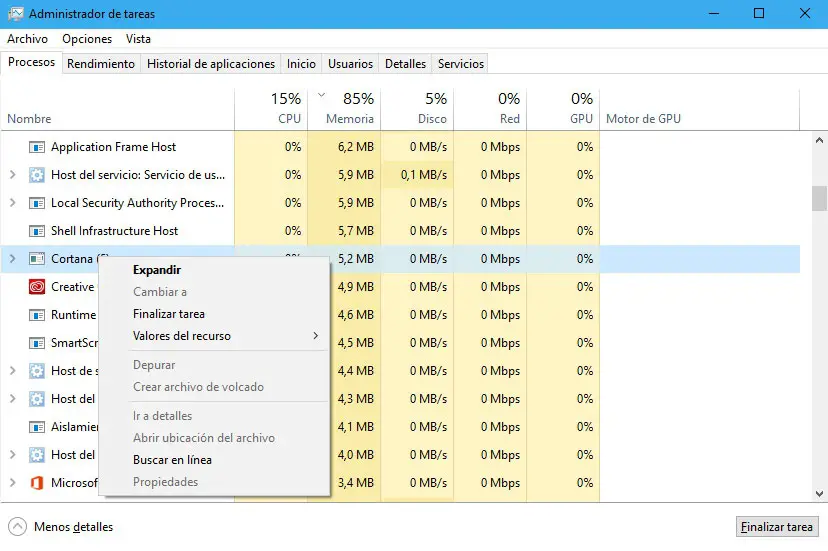Switch to the Usuarios tab
This screenshot has height=551, width=828.
[x=351, y=64]
